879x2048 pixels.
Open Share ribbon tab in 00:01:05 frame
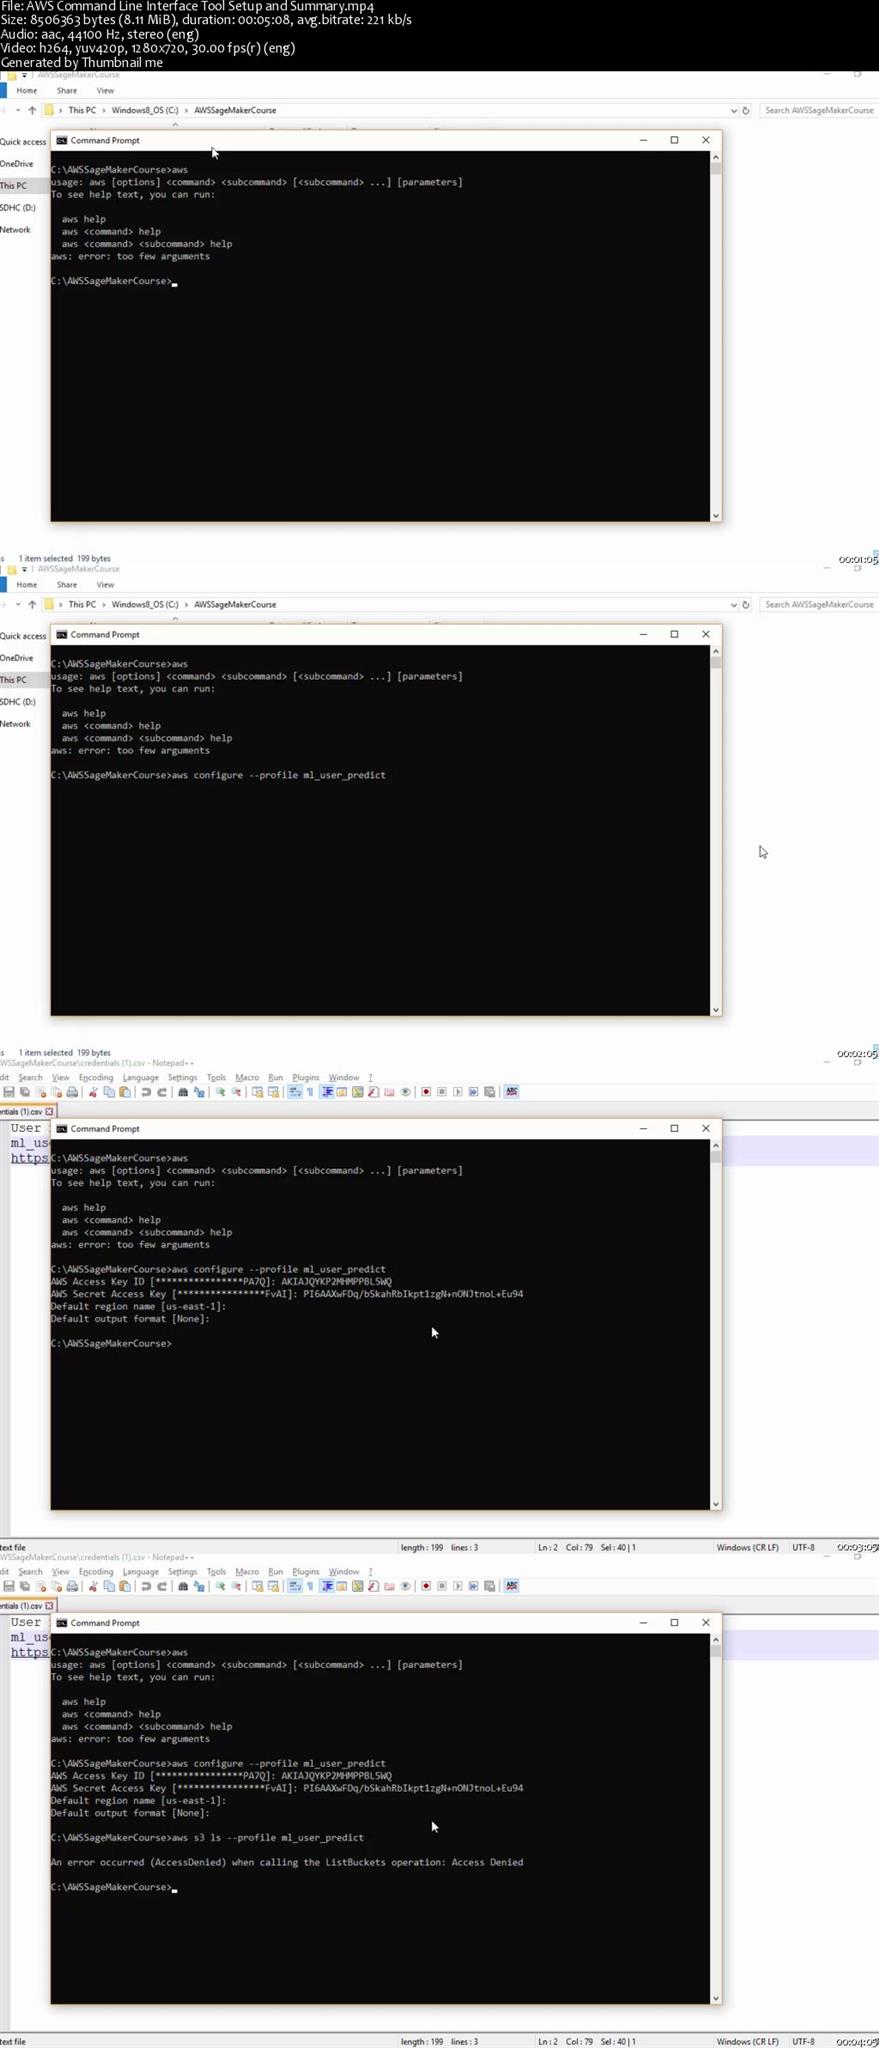pos(67,91)
